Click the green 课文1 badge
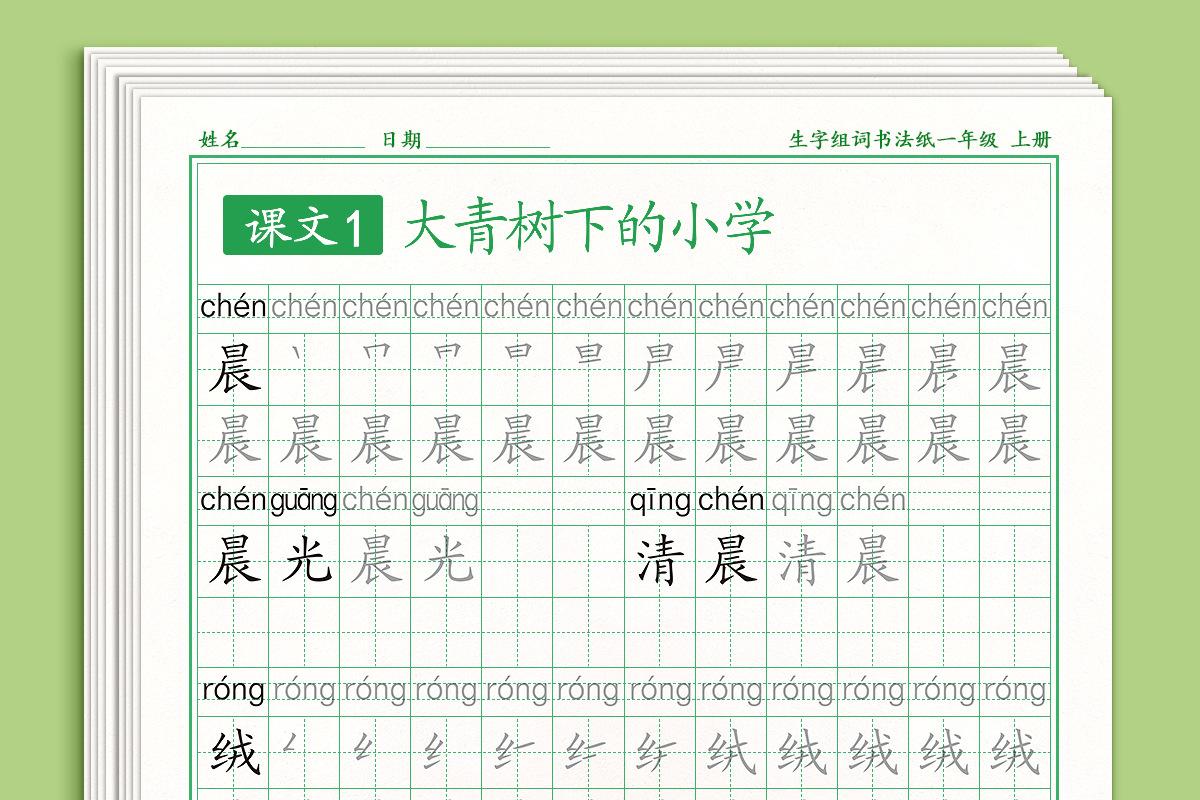1200x800 pixels. click(303, 226)
